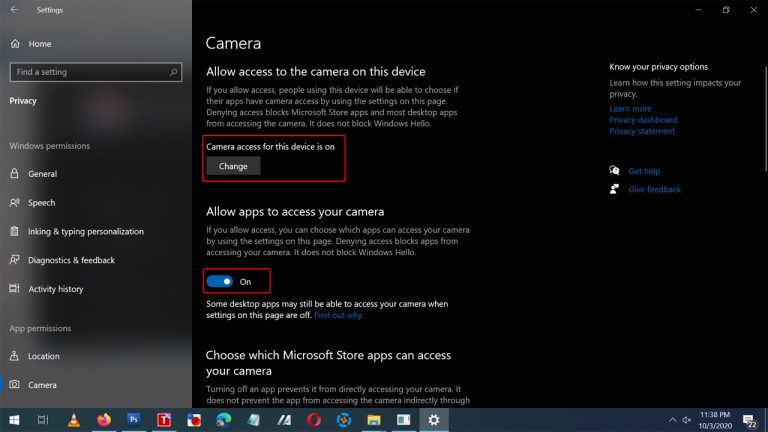Viewport: 768px width, 432px height.
Task: Open General privacy settings
Action: click(x=42, y=173)
